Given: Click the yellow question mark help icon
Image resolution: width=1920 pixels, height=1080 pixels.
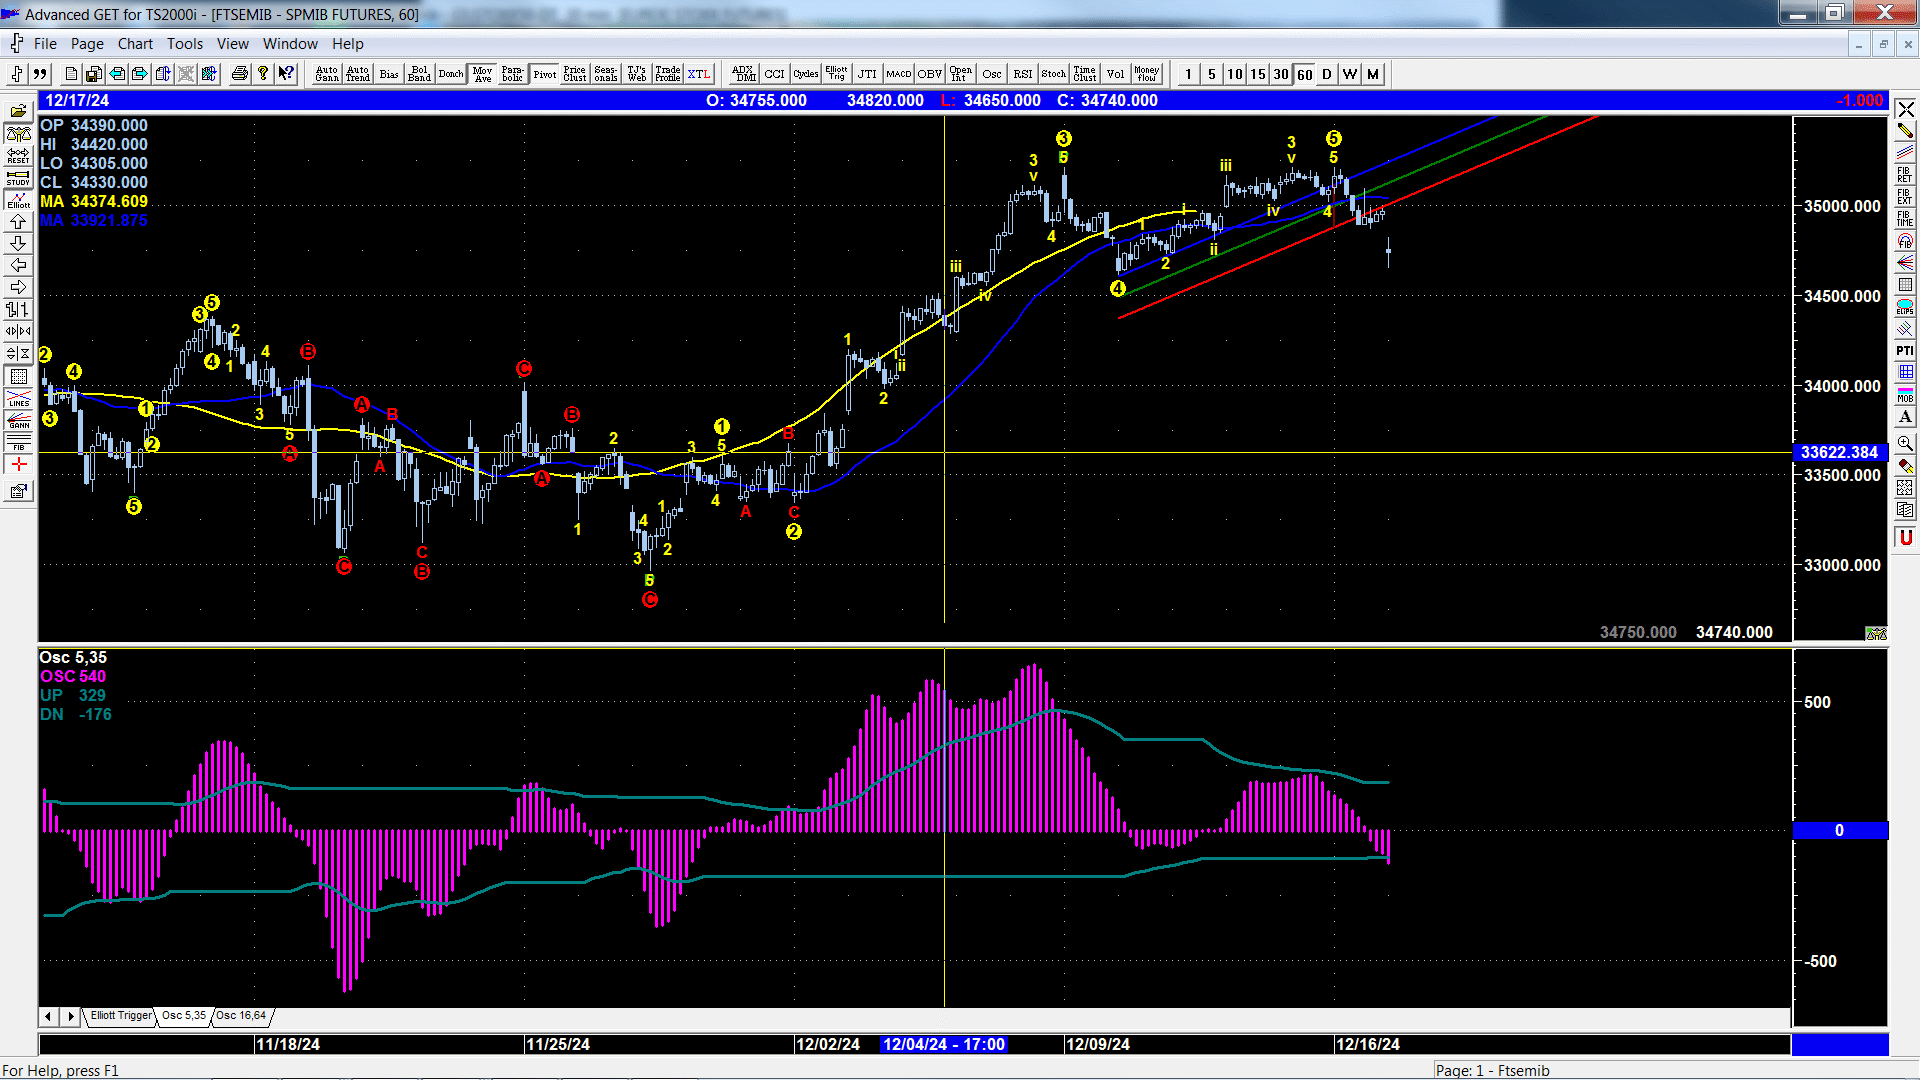Looking at the screenshot, I should (x=262, y=74).
